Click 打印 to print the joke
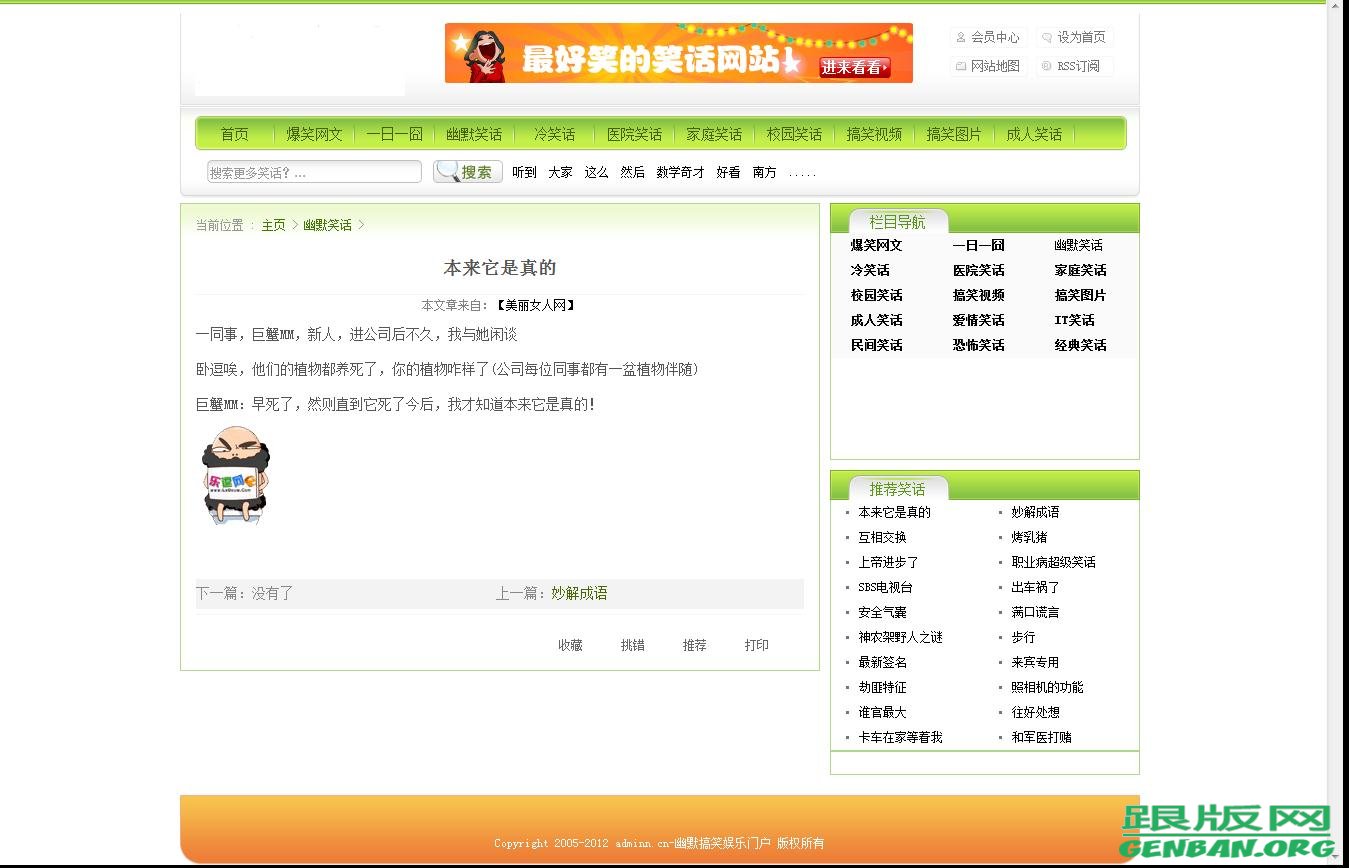Viewport: 1349px width, 868px height. pyautogui.click(x=756, y=644)
